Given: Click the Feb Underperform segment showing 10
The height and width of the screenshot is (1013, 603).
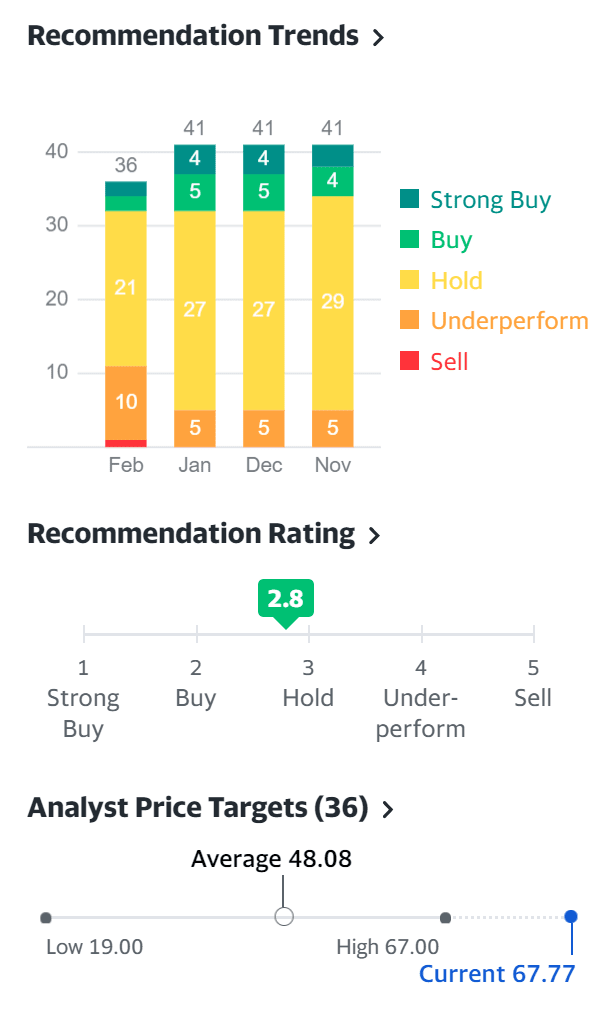Looking at the screenshot, I should pos(126,402).
